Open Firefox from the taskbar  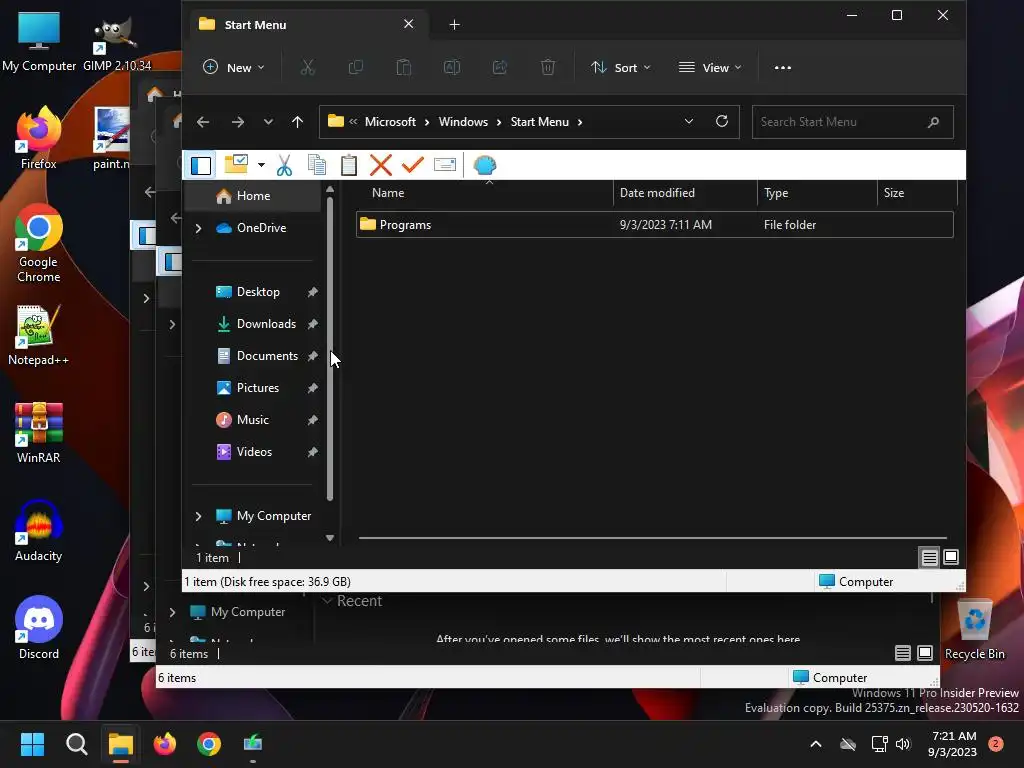tap(165, 744)
